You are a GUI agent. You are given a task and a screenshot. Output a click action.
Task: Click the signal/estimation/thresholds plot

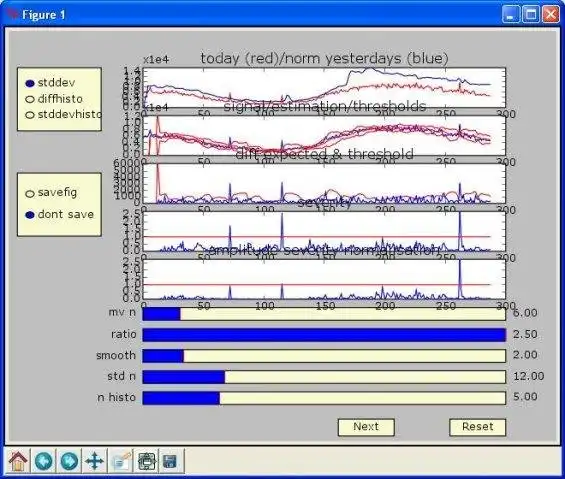click(x=324, y=136)
